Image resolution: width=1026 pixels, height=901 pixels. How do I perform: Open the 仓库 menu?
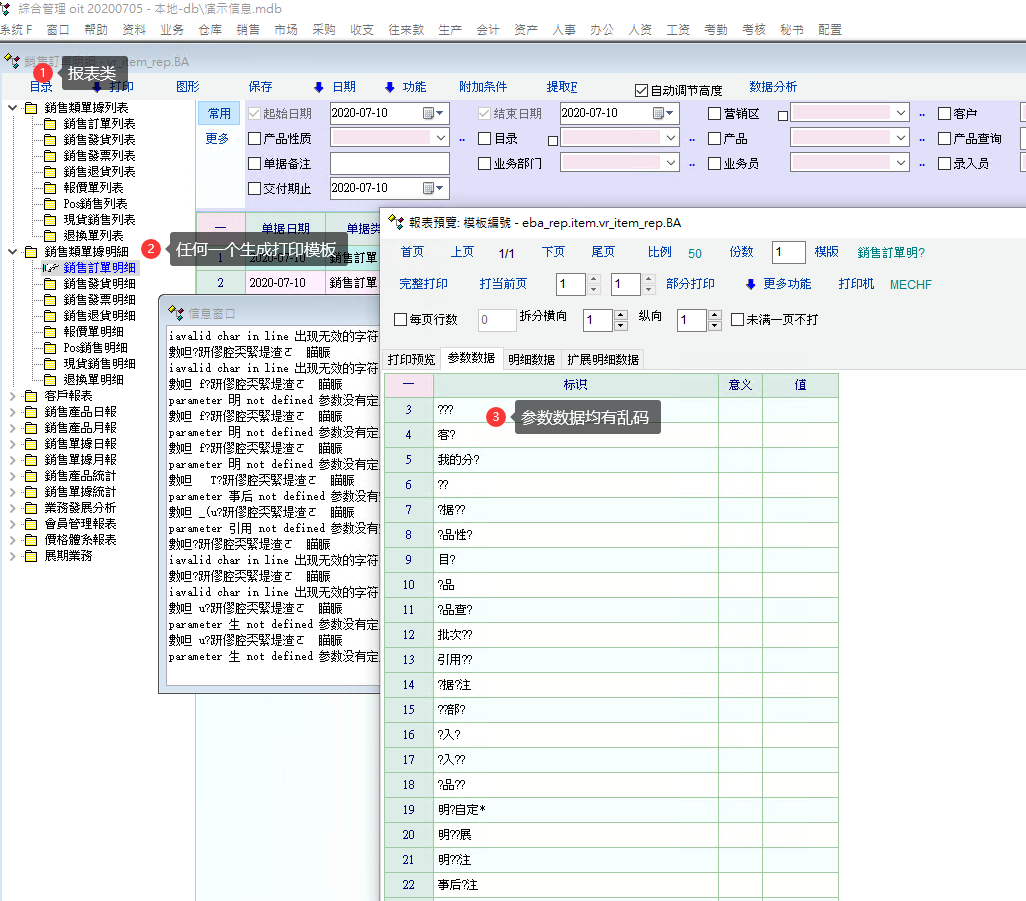210,30
